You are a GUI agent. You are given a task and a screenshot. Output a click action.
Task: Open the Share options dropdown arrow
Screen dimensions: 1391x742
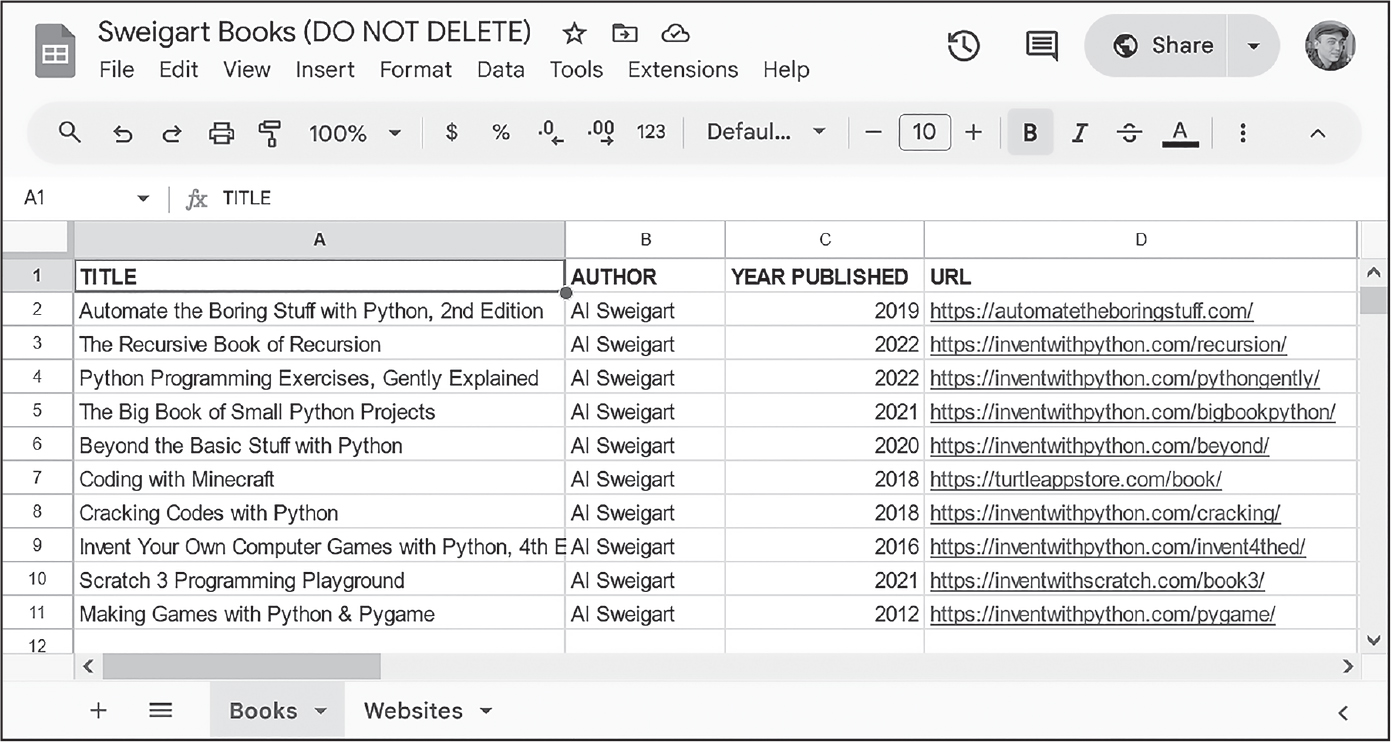pyautogui.click(x=1253, y=46)
